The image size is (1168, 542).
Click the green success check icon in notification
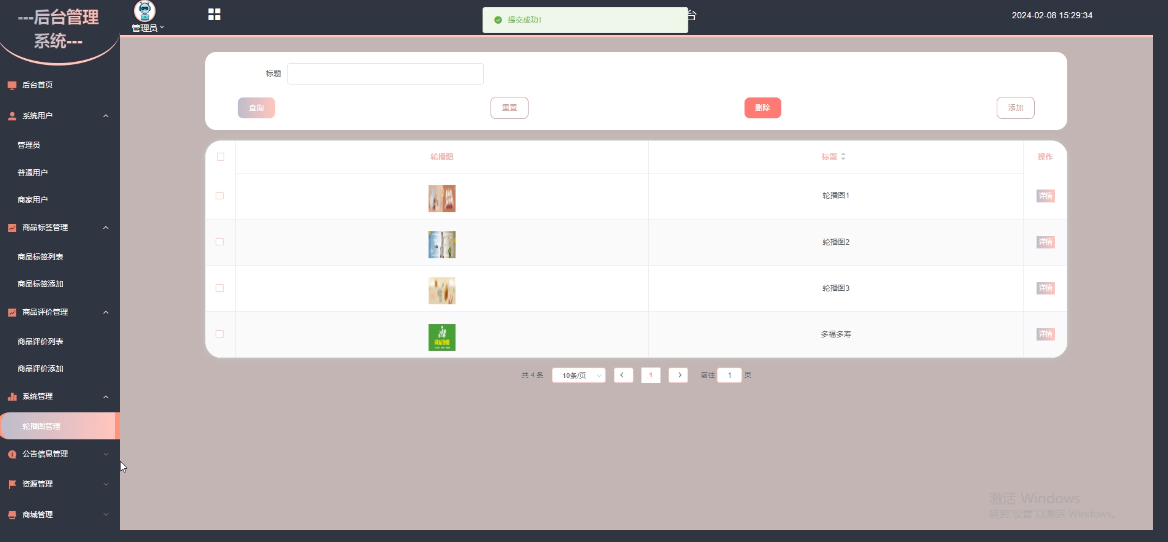point(498,20)
